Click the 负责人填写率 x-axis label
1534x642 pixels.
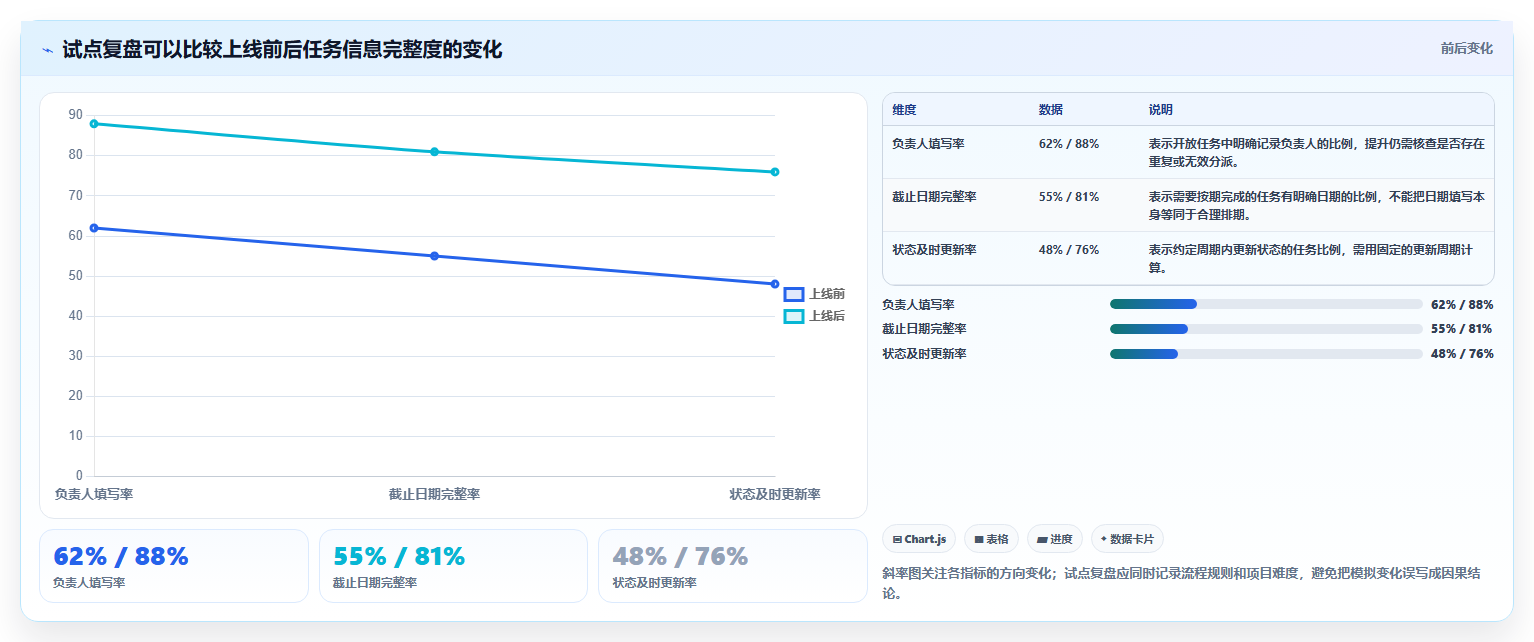click(x=94, y=494)
